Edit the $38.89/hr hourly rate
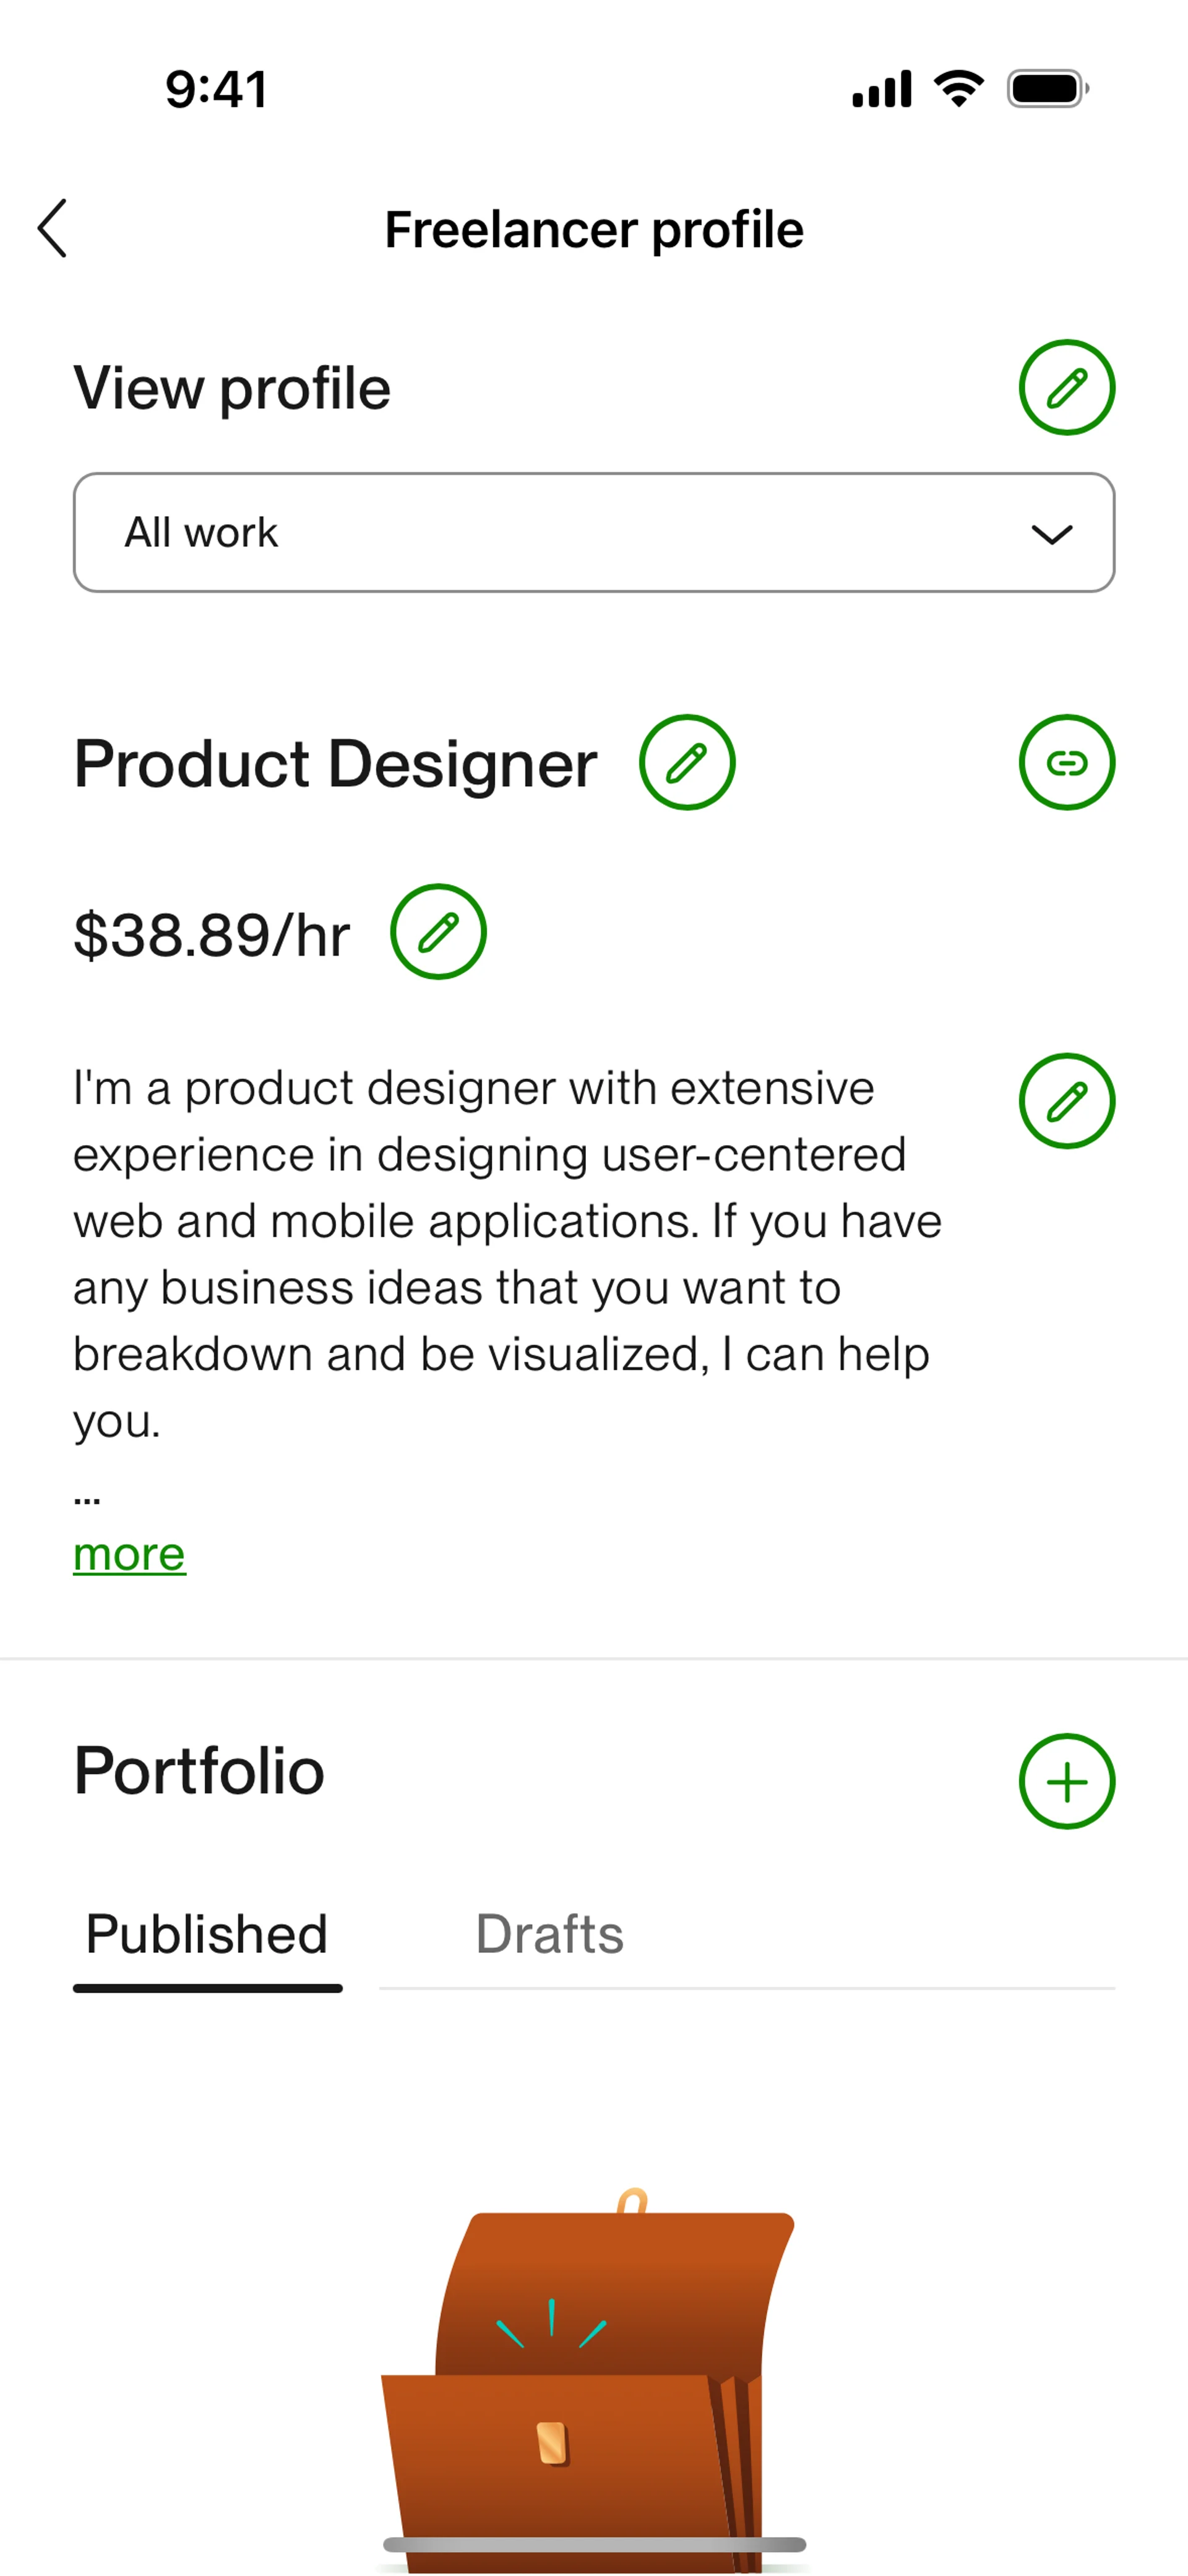Screen dimensions: 1188x2576 click(438, 932)
